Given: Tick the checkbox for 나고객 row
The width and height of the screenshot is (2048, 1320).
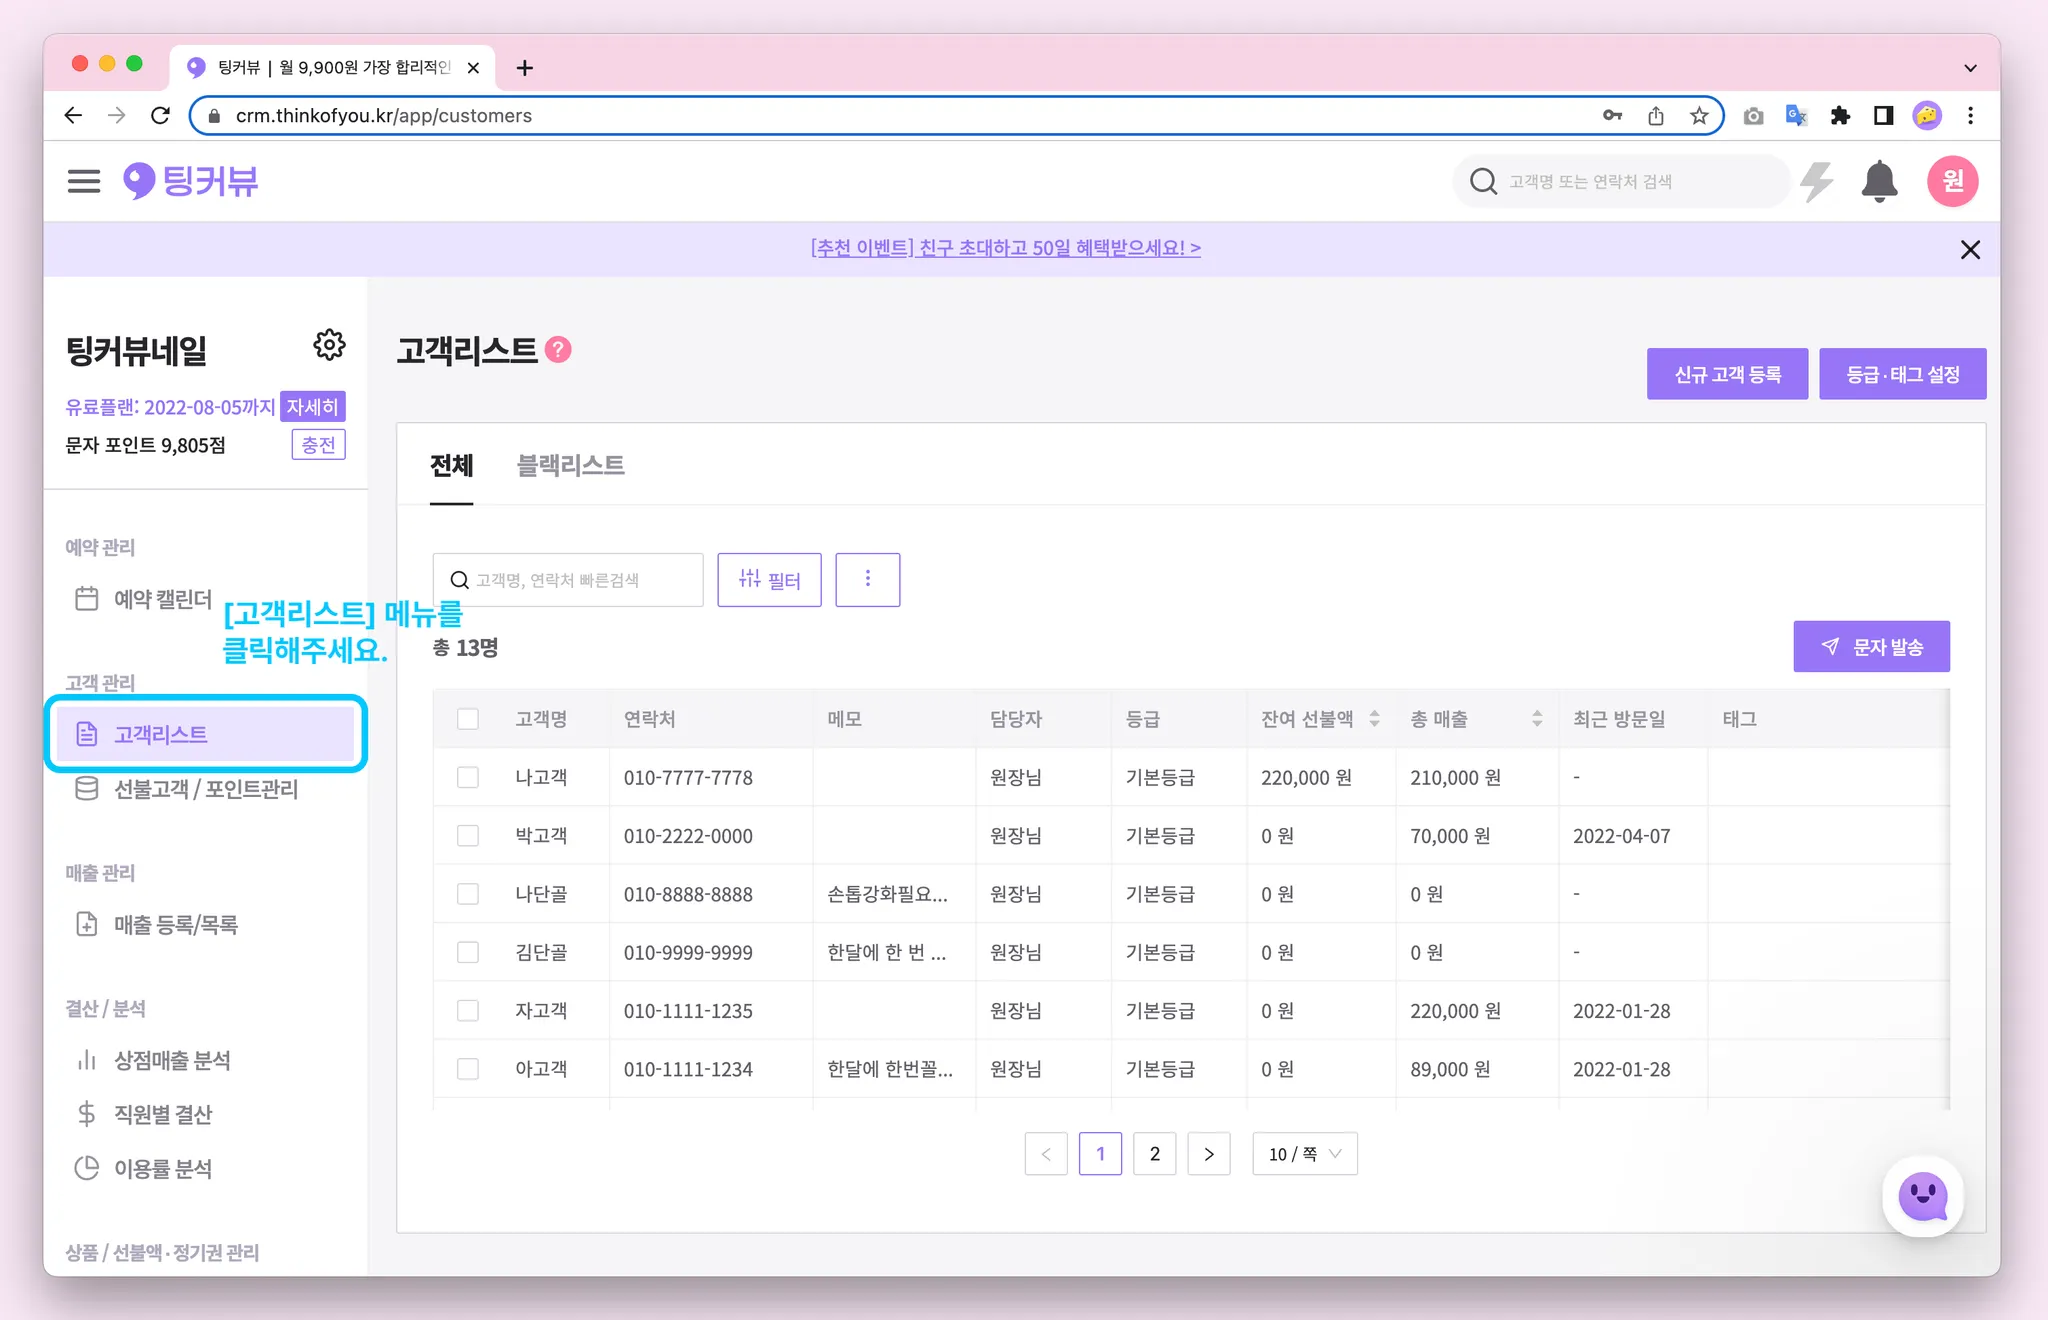Looking at the screenshot, I should coord(468,777).
